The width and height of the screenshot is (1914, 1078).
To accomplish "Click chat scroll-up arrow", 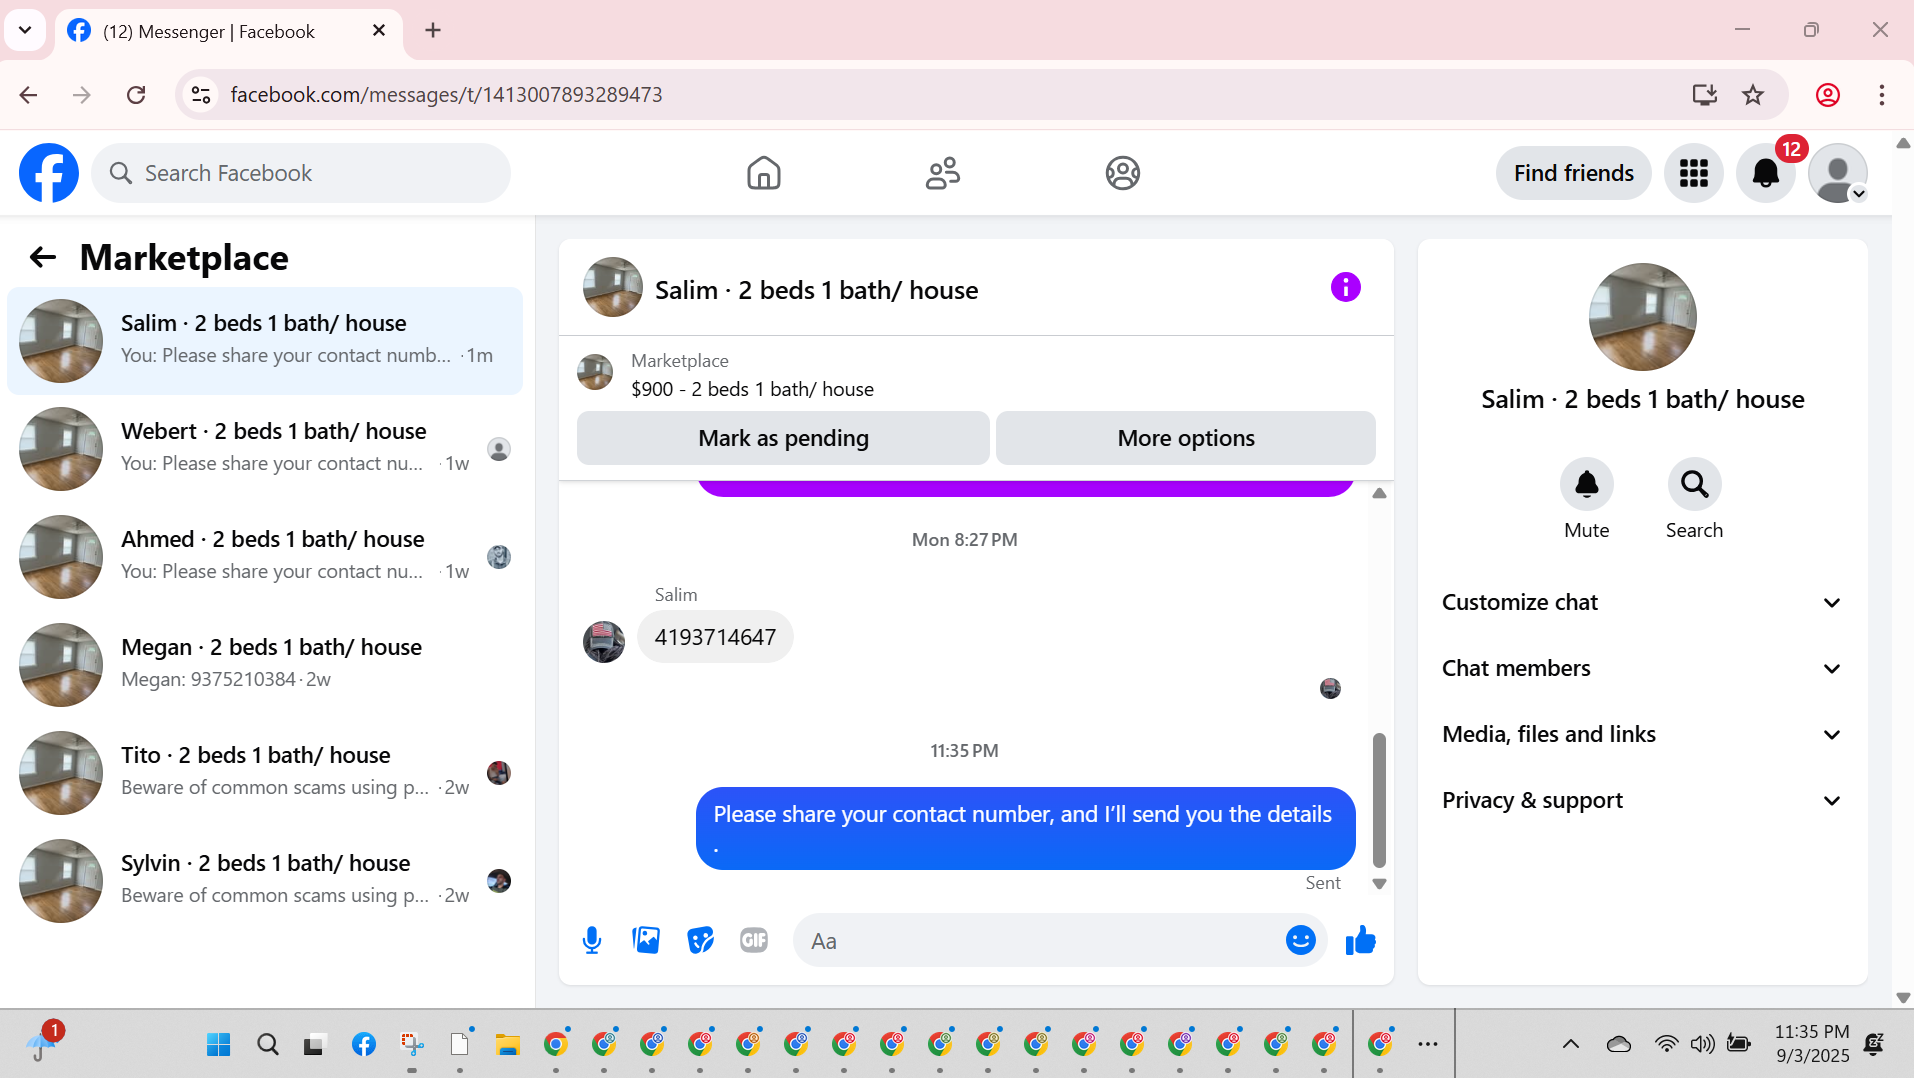I will click(1379, 493).
